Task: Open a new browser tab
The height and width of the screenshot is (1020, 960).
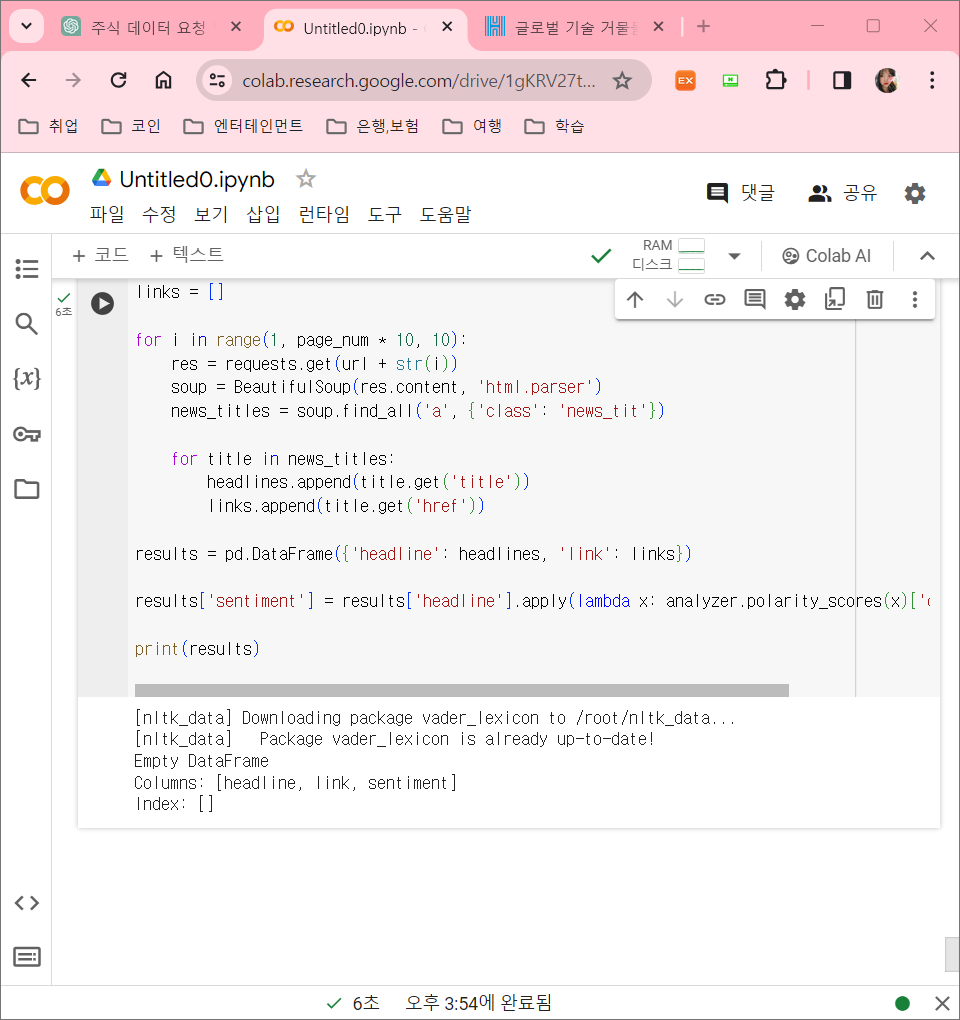Action: click(703, 27)
